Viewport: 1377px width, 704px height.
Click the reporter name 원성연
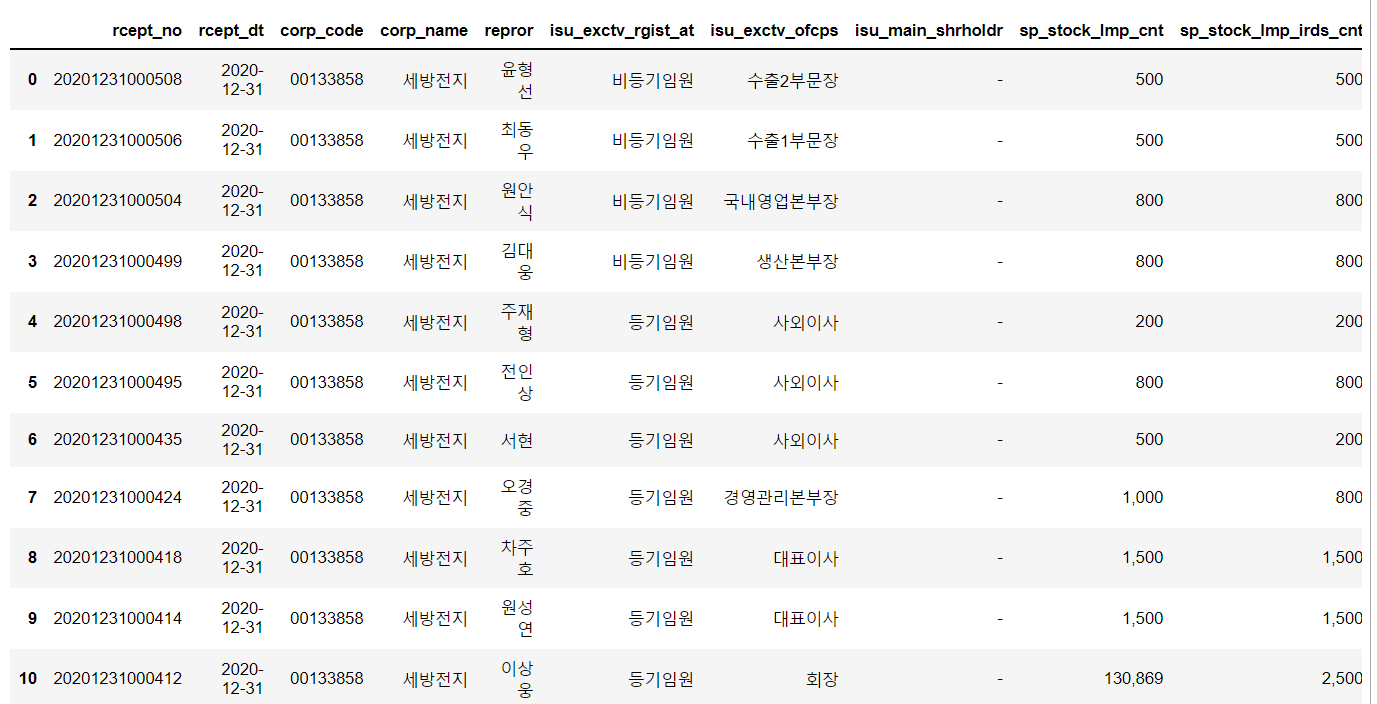tap(517, 618)
